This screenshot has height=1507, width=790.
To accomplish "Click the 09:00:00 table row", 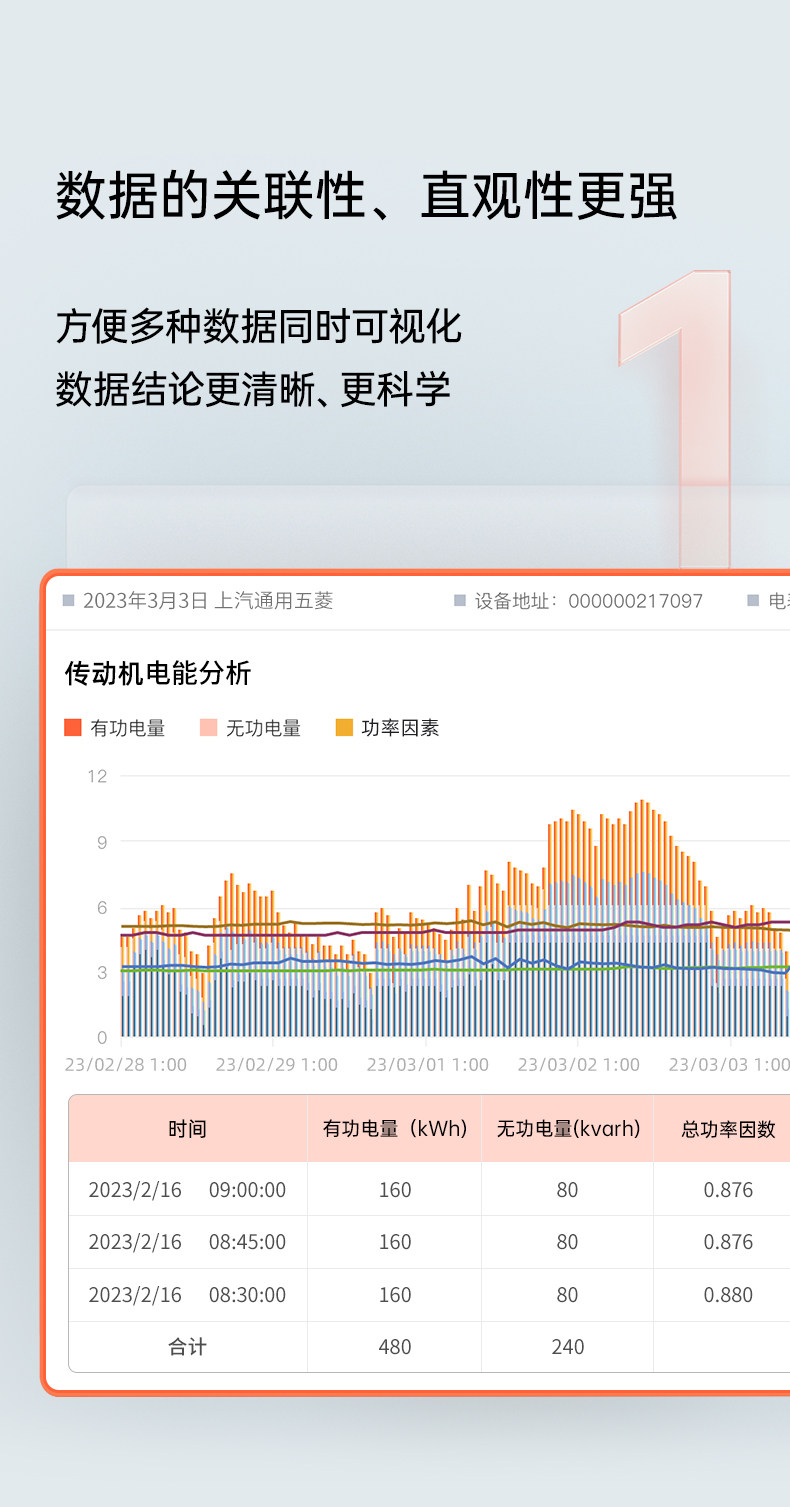I will coord(429,1189).
